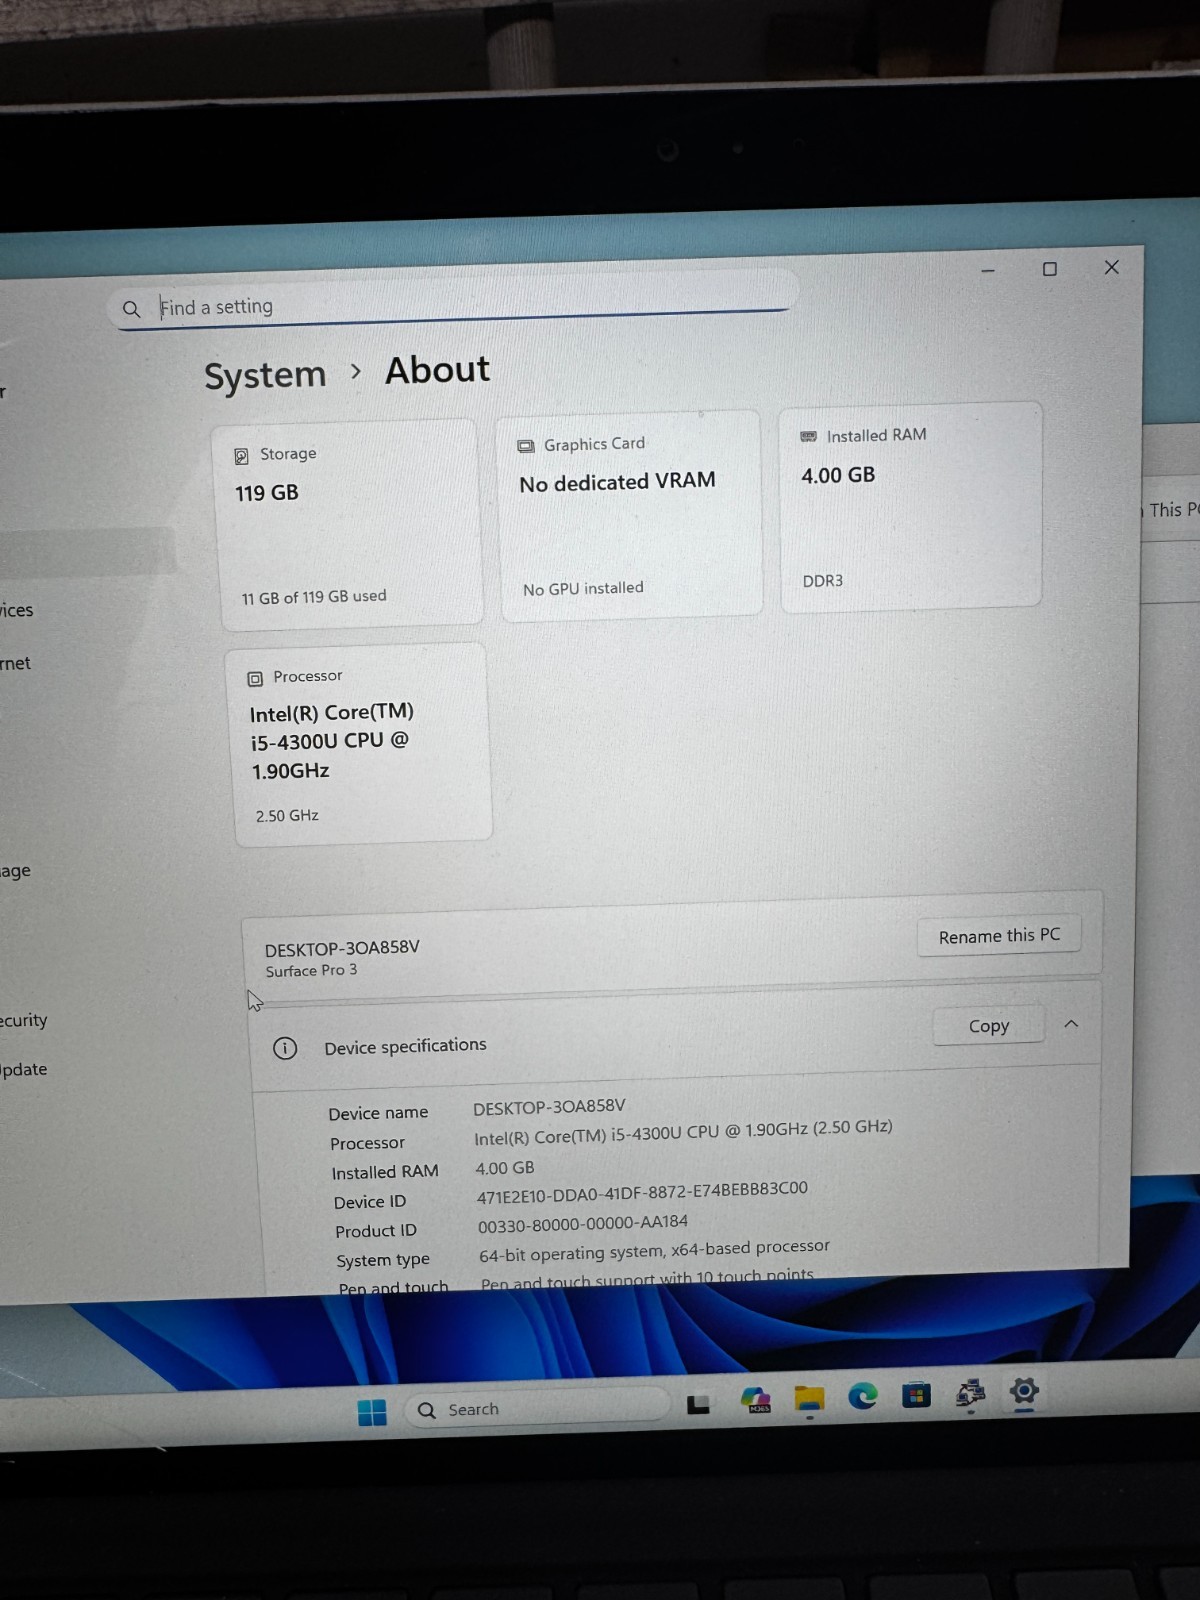
Task: Go back to System in breadcrumb
Action: pyautogui.click(x=265, y=375)
